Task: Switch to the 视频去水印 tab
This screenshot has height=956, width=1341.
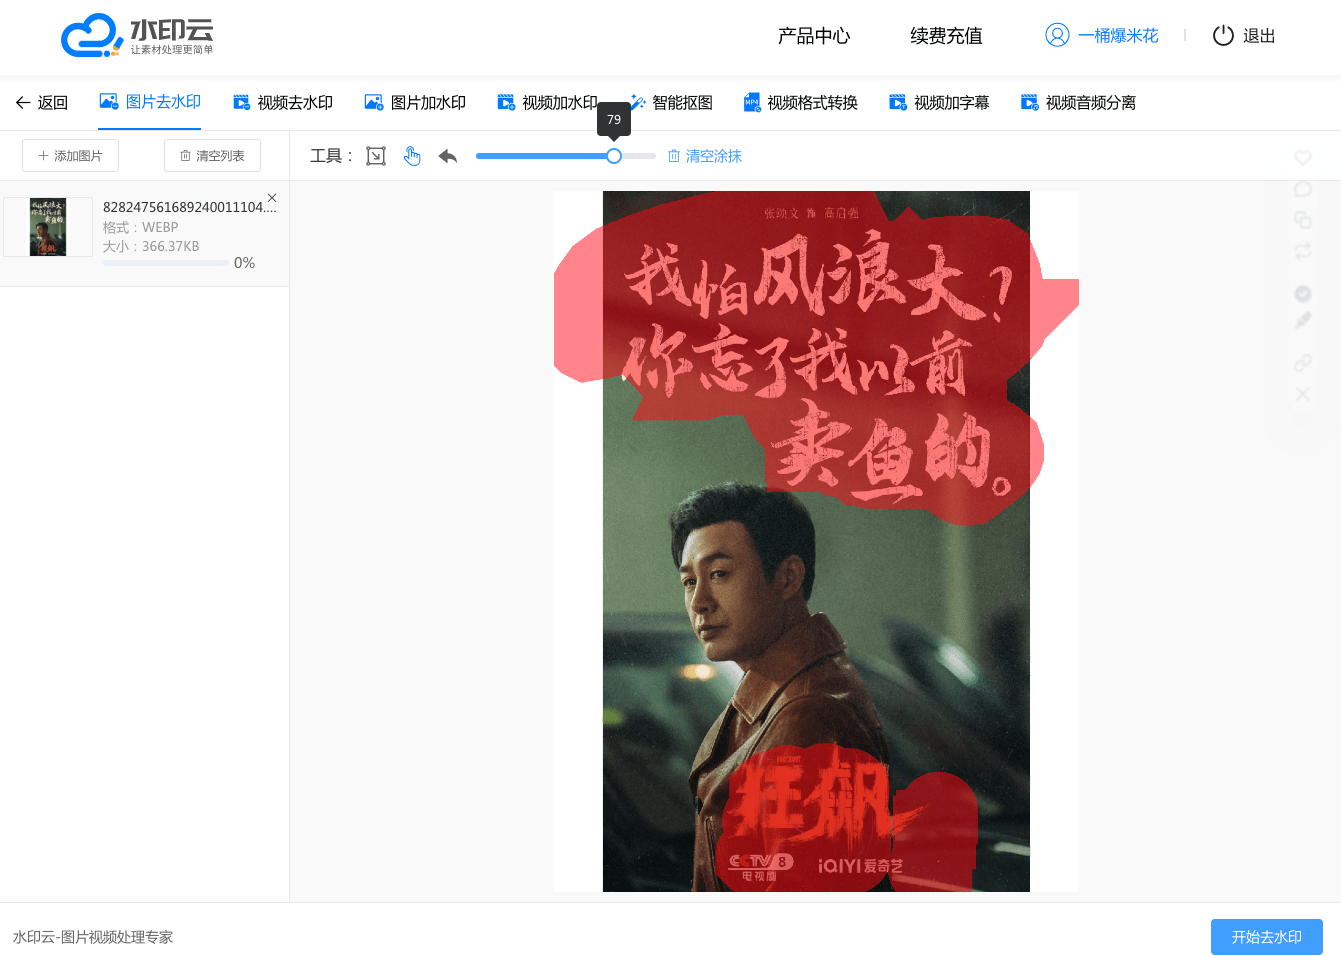Action: click(x=283, y=102)
